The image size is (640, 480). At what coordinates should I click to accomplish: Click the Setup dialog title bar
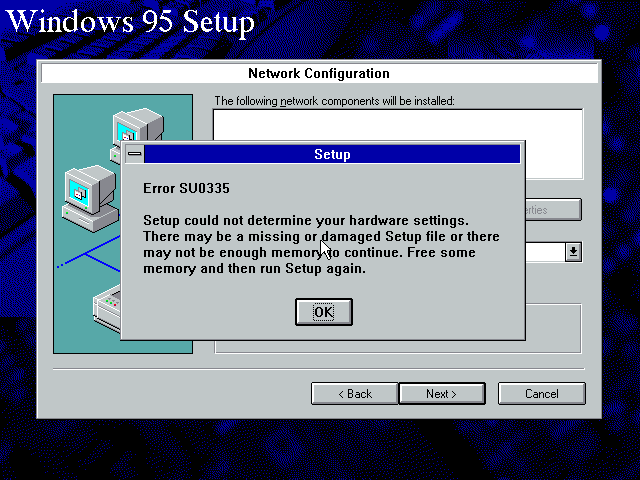coord(332,154)
